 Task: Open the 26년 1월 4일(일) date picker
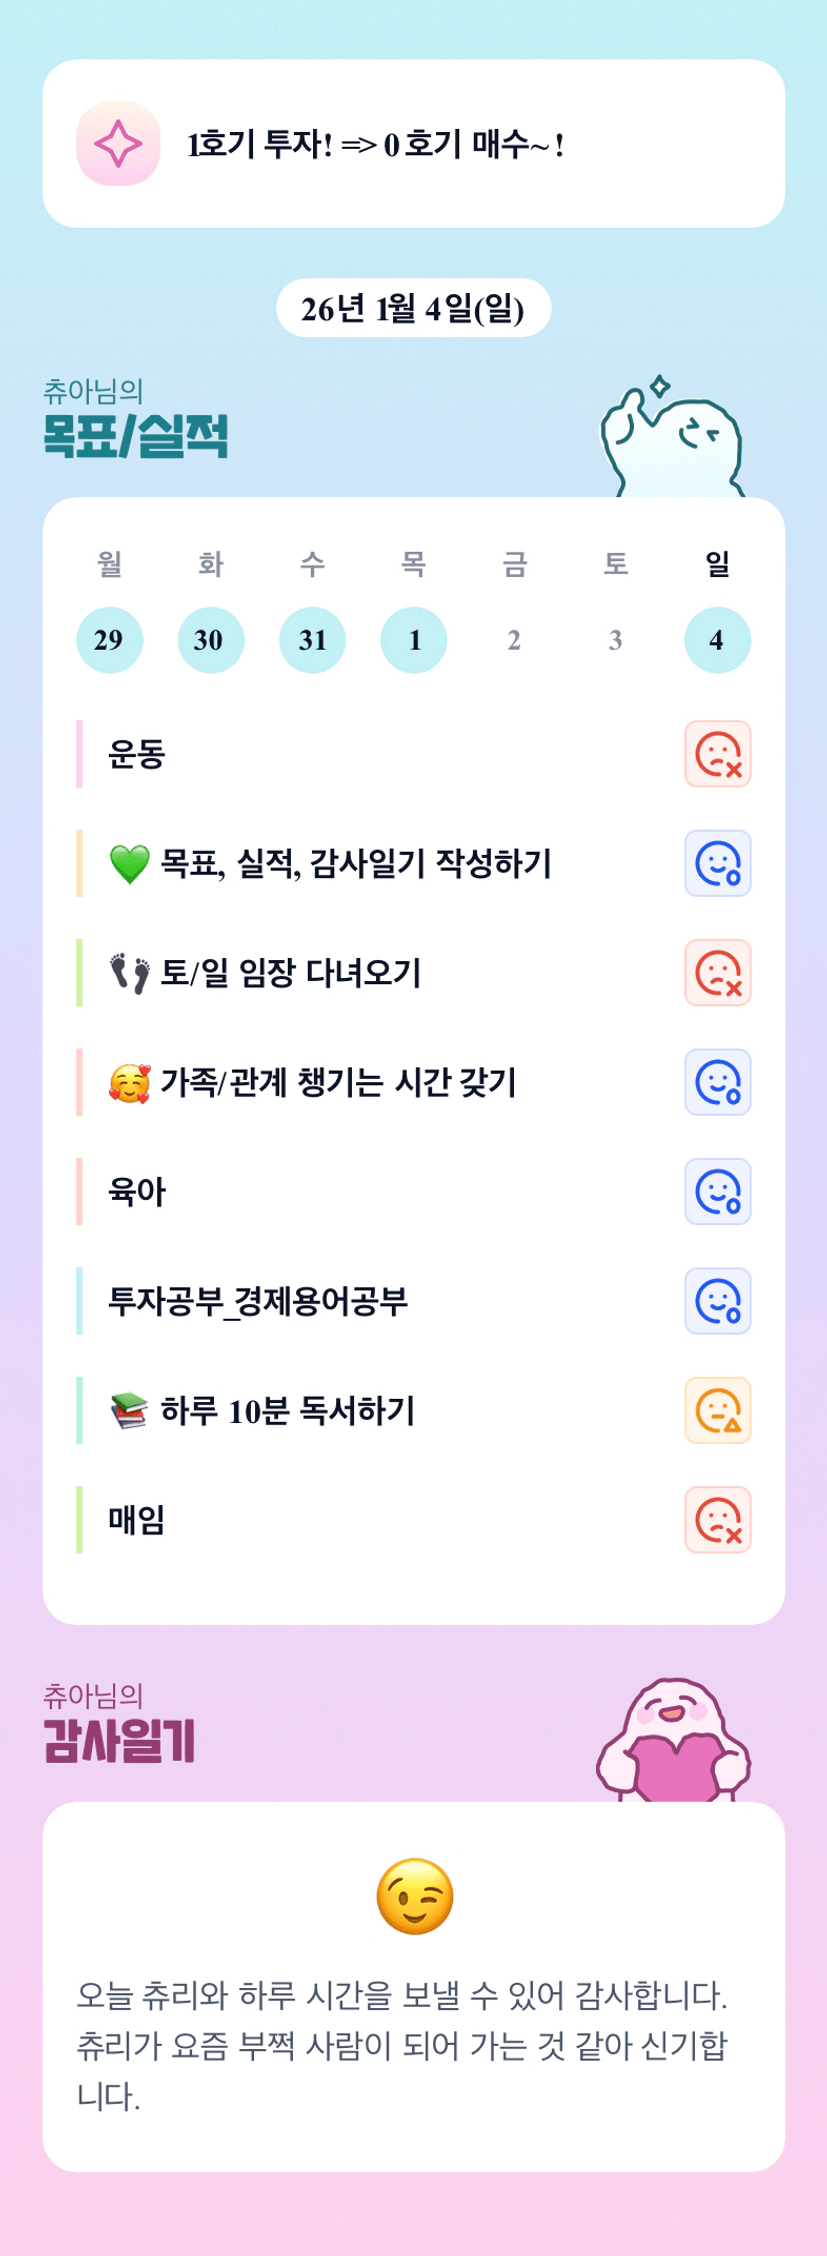(413, 309)
